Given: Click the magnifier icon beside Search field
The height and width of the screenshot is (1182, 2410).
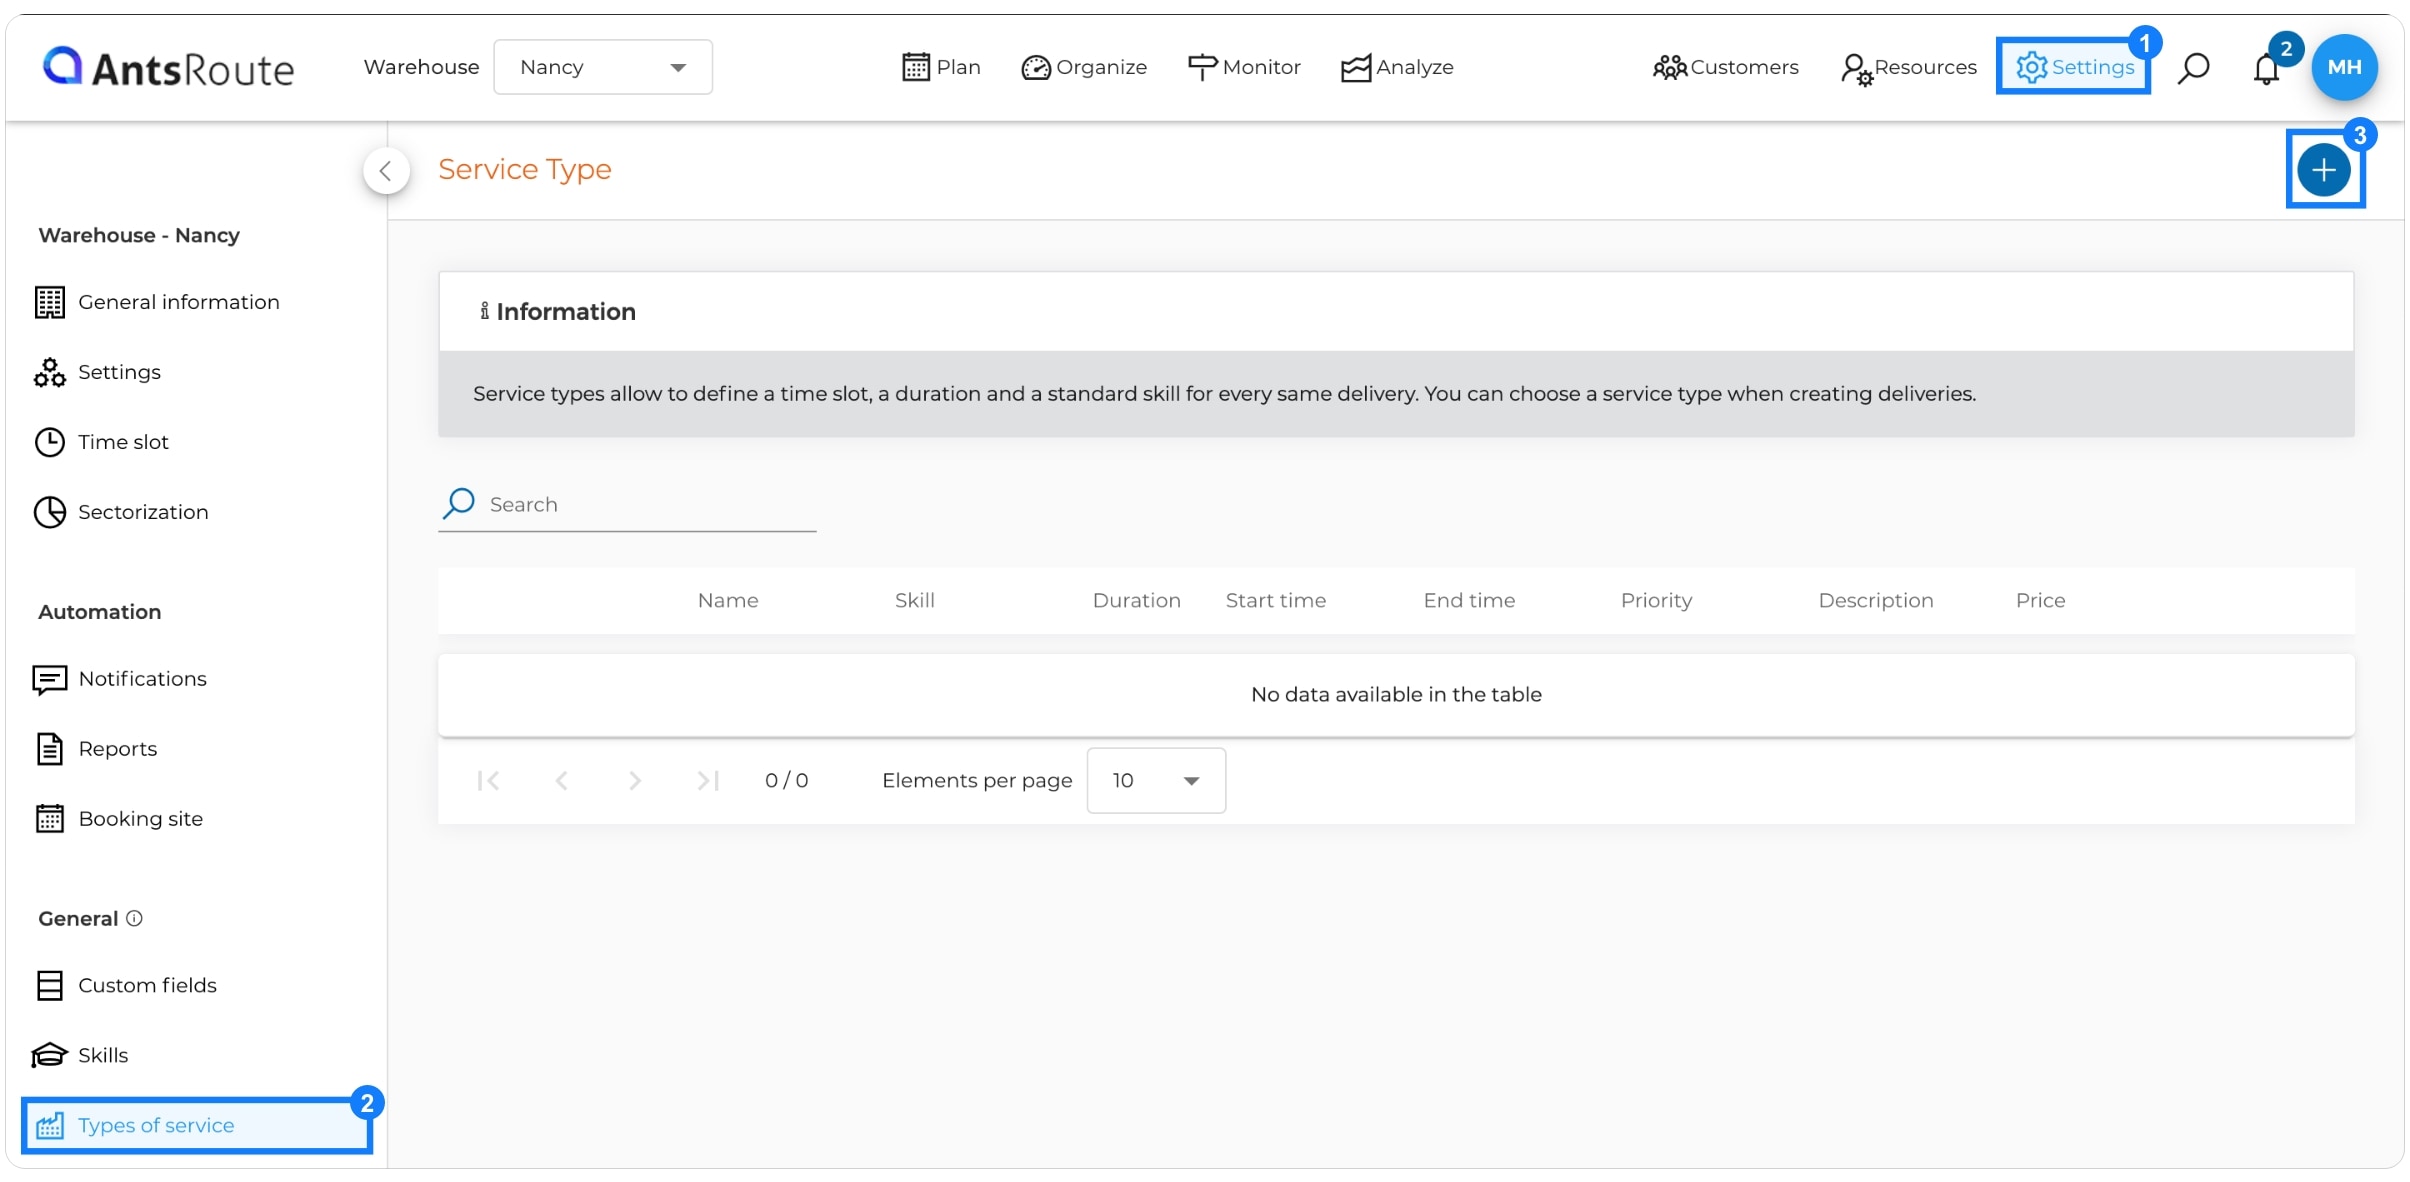Looking at the screenshot, I should (x=458, y=503).
